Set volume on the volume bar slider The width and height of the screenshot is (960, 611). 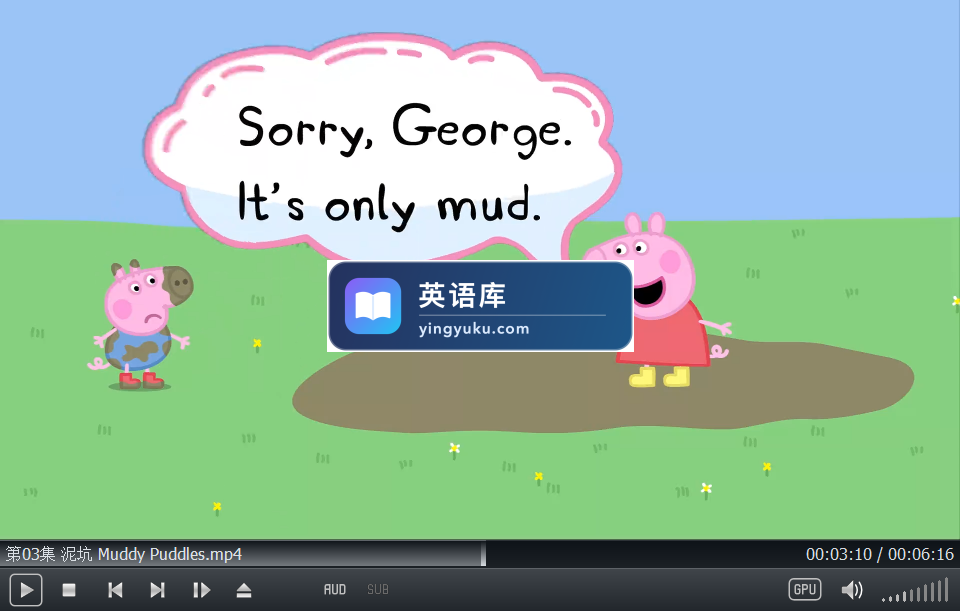(x=915, y=591)
